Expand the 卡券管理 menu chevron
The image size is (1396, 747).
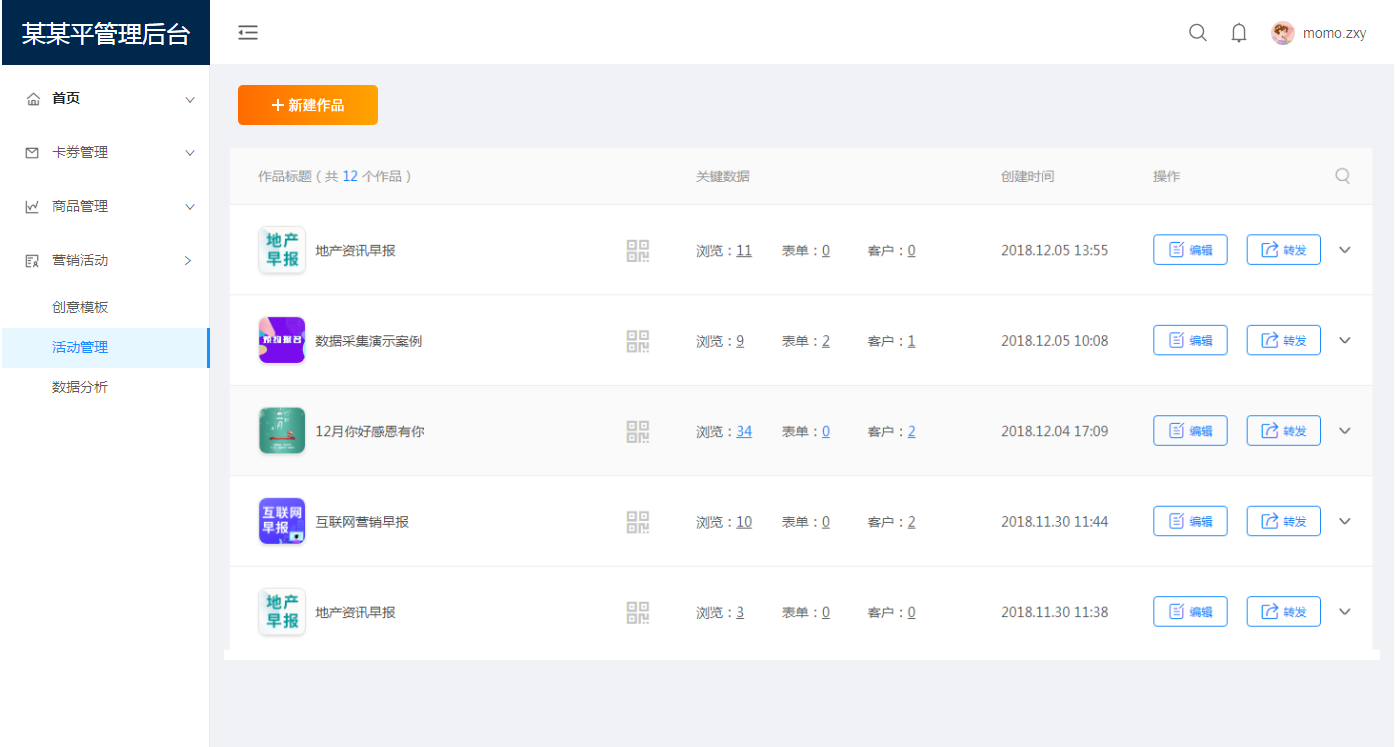click(190, 153)
